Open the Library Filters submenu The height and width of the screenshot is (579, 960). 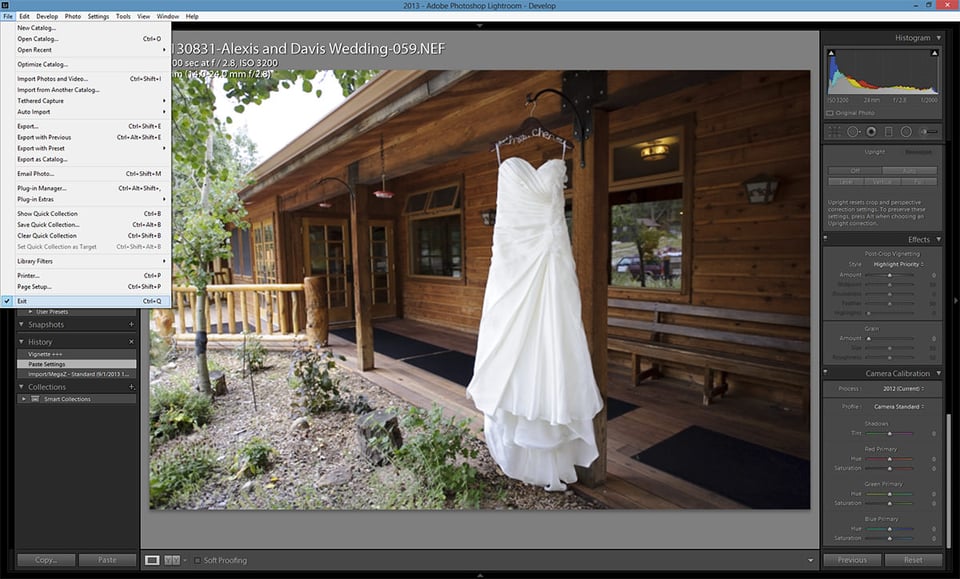point(86,261)
